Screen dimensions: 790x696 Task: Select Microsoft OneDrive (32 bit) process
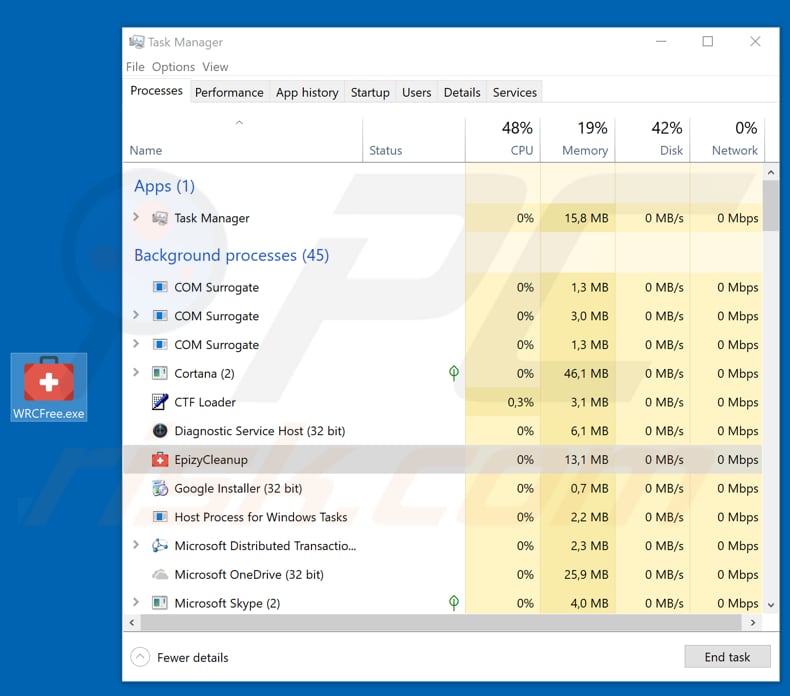[x=249, y=575]
